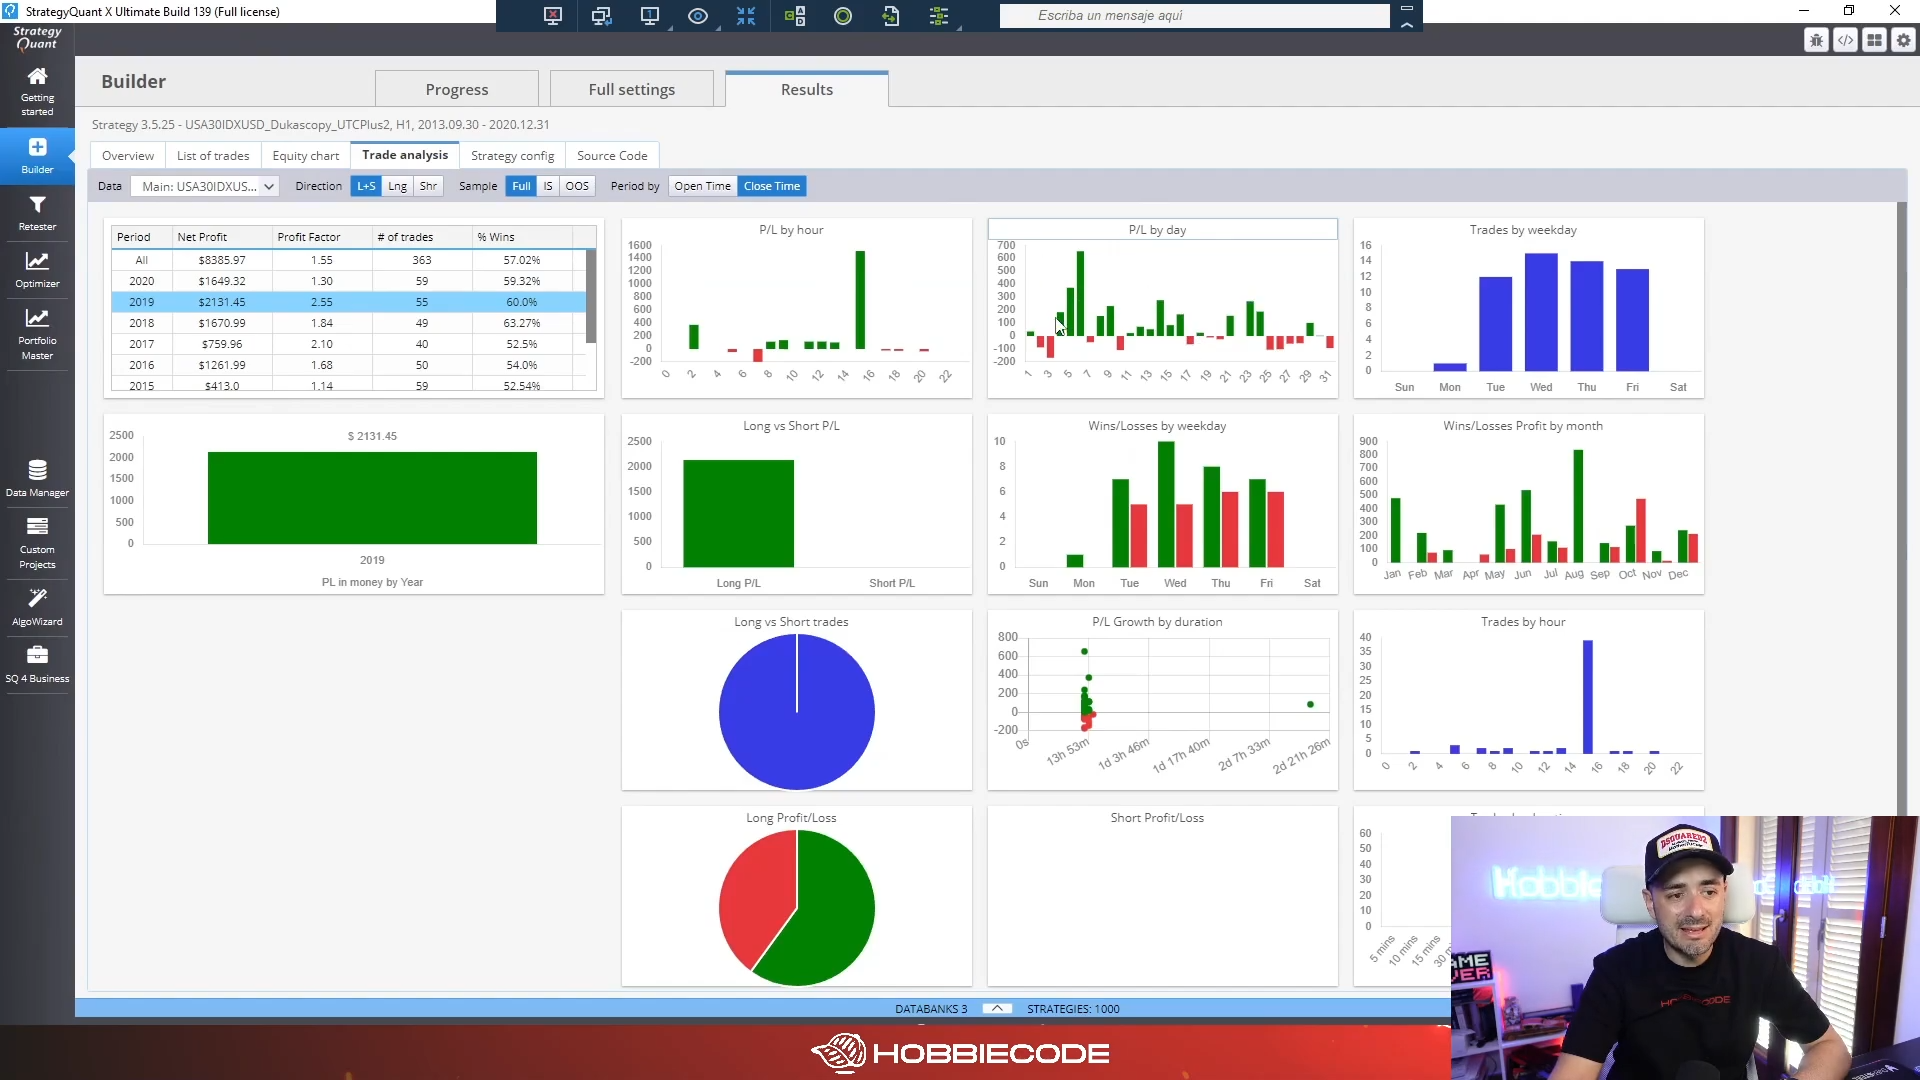Select the All period row
The height and width of the screenshot is (1080, 1920).
[348, 260]
